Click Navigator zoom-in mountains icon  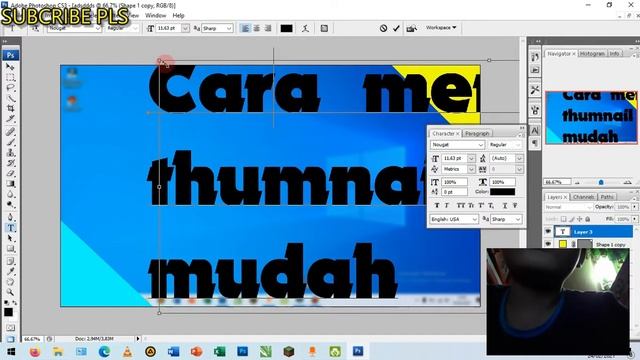pos(628,182)
